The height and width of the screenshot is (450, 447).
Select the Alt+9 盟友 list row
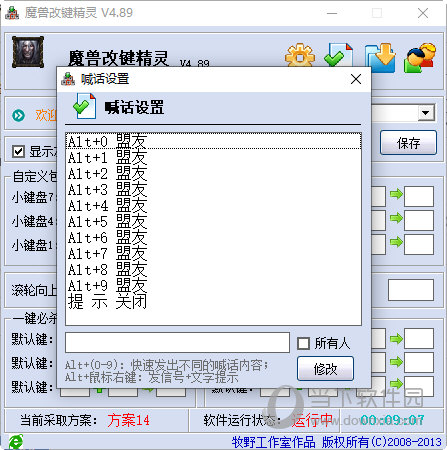[x=213, y=285]
